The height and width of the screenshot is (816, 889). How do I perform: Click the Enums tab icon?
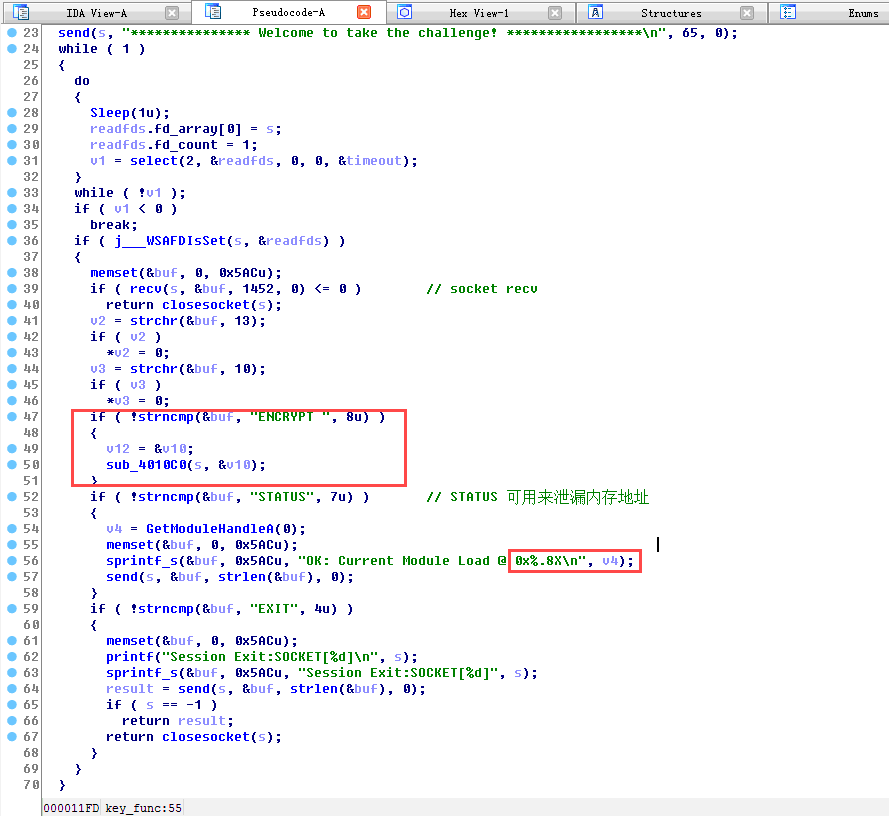coord(788,13)
